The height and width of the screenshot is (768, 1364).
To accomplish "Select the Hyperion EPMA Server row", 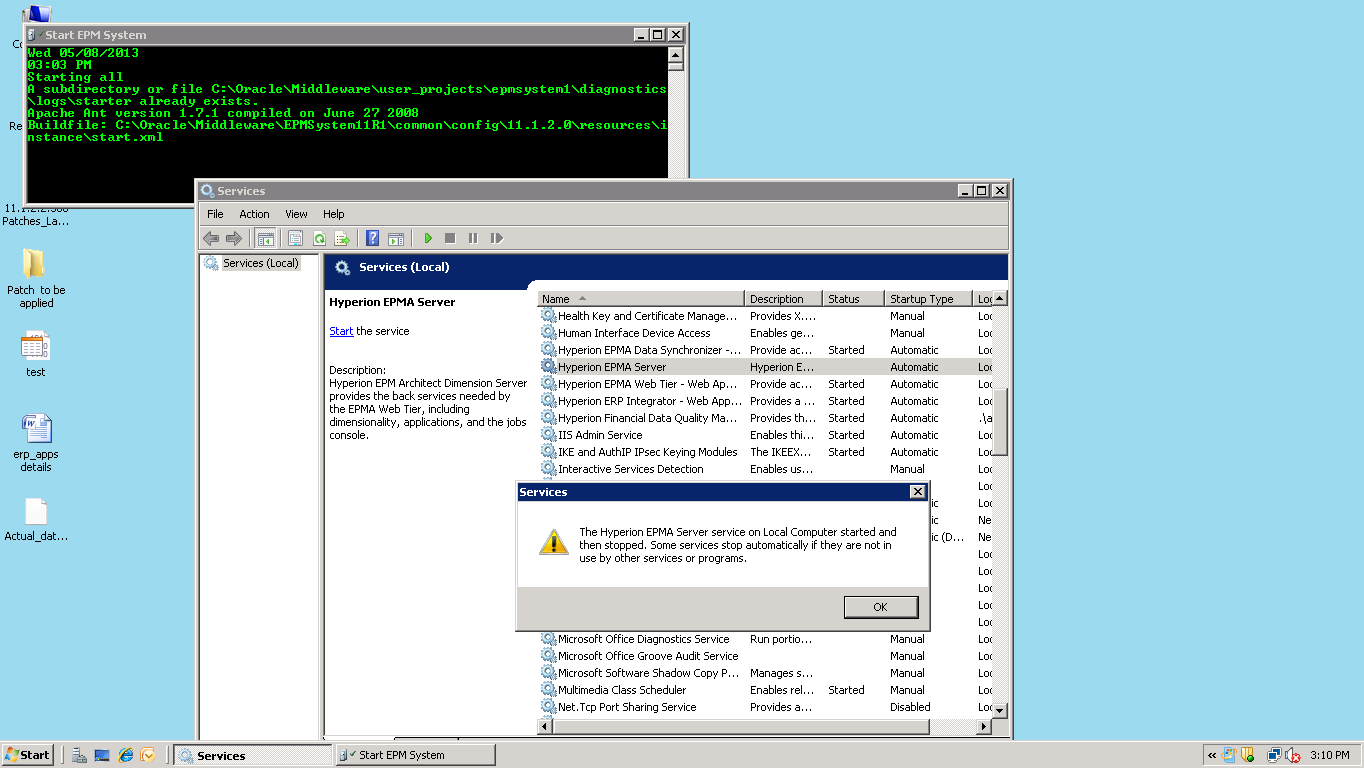I will click(x=765, y=367).
